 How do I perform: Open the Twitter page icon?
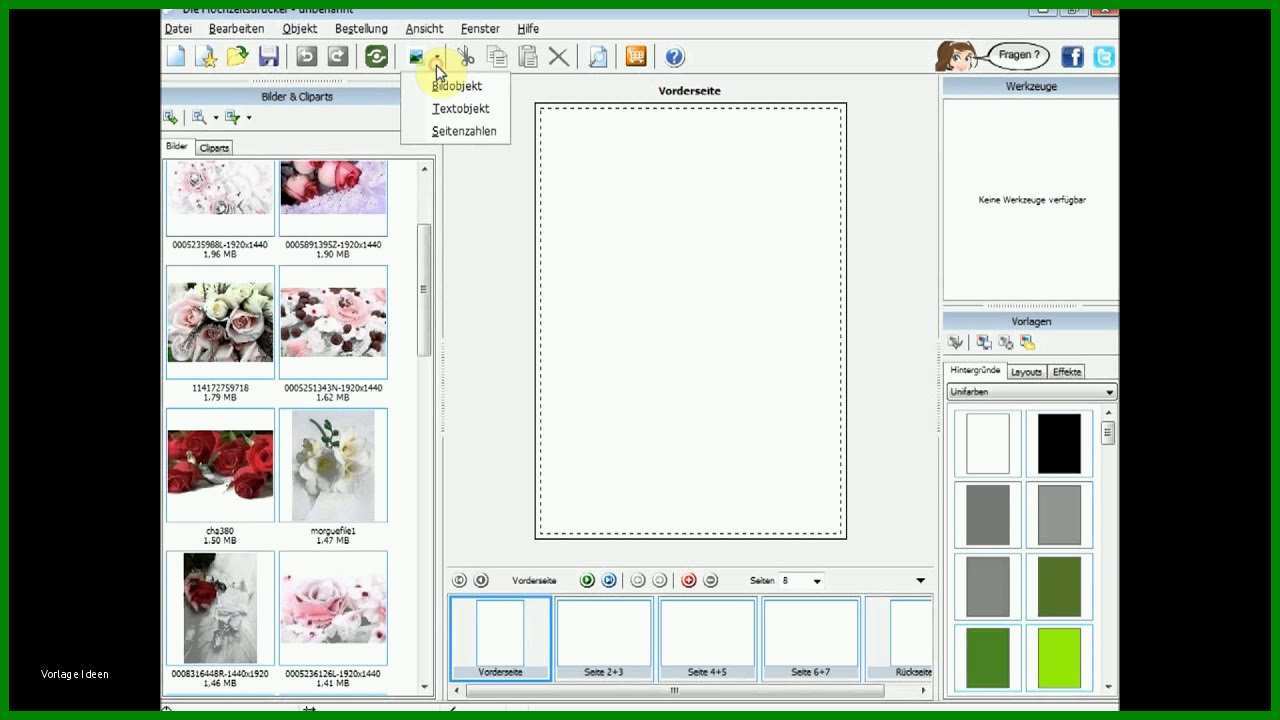(x=1104, y=57)
